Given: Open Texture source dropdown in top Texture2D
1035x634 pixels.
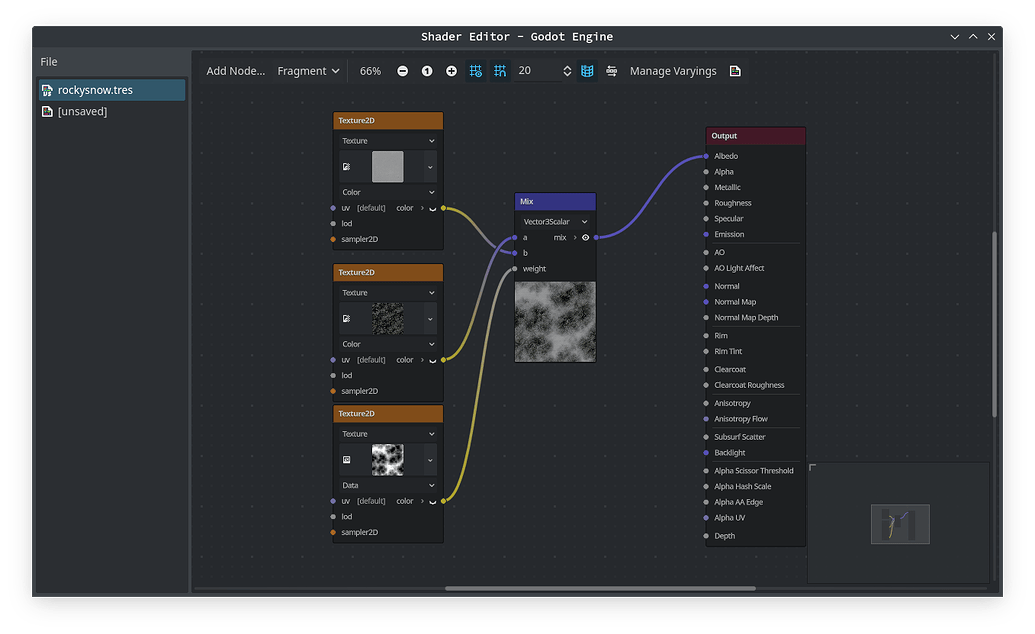Looking at the screenshot, I should pos(388,141).
